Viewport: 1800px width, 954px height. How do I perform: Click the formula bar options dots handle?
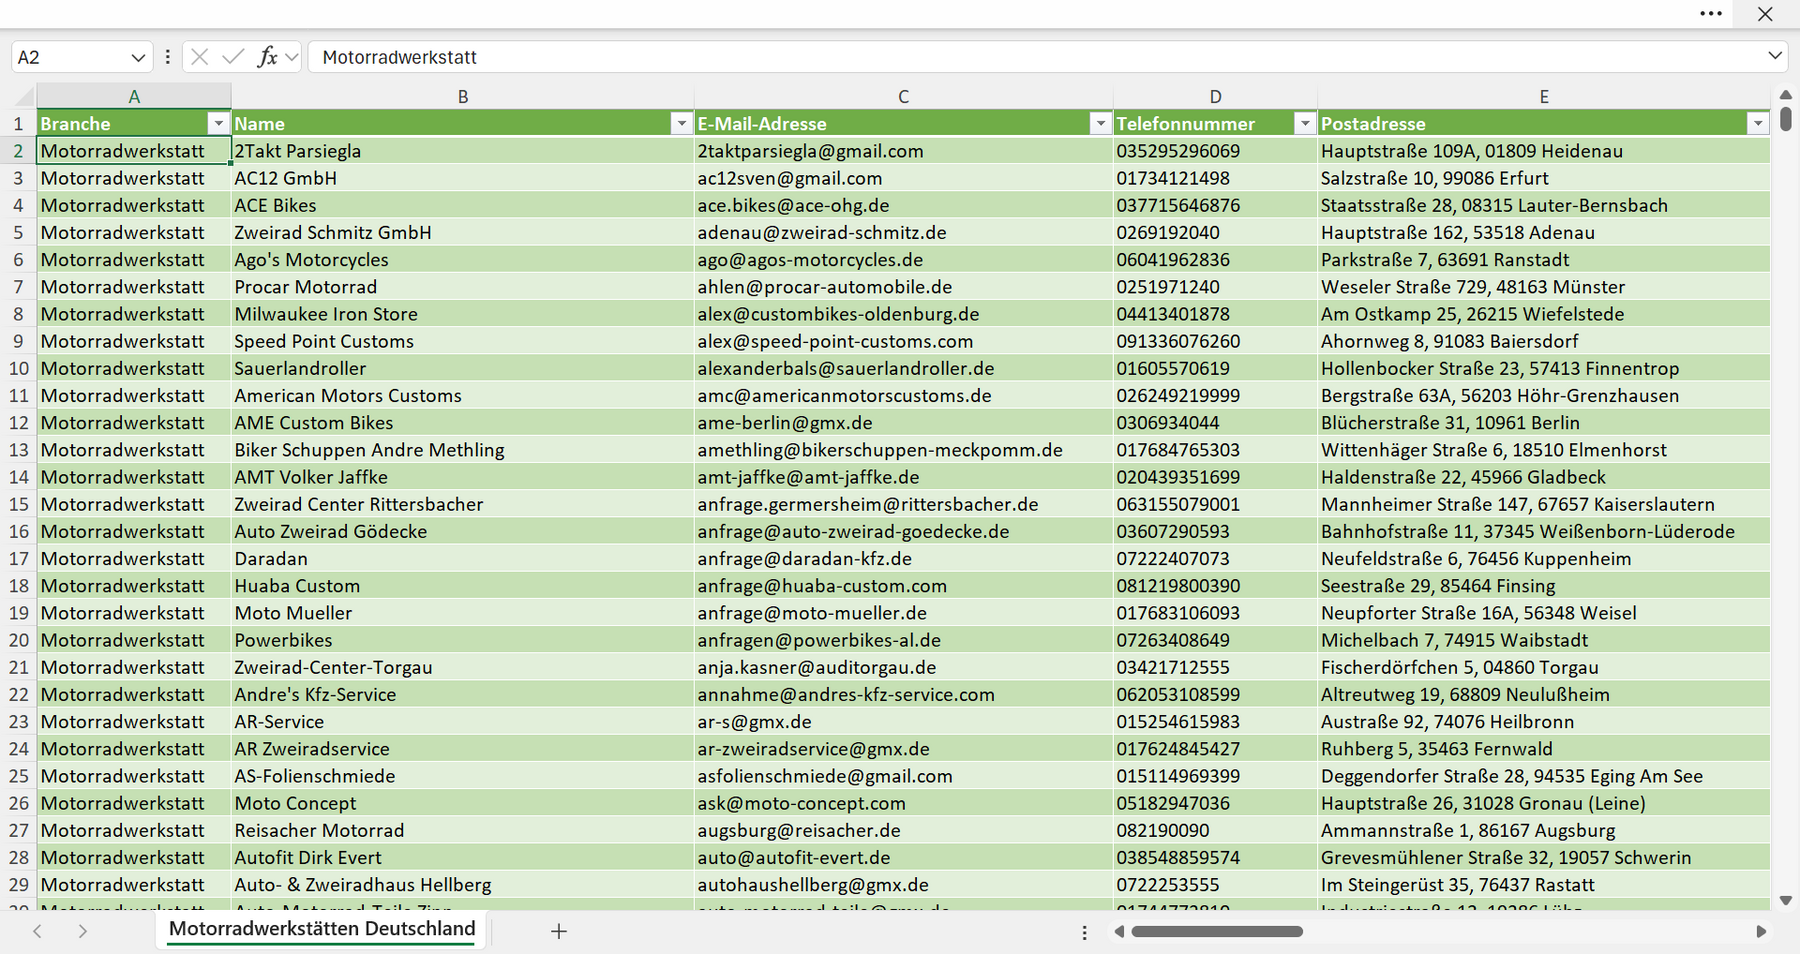[167, 57]
